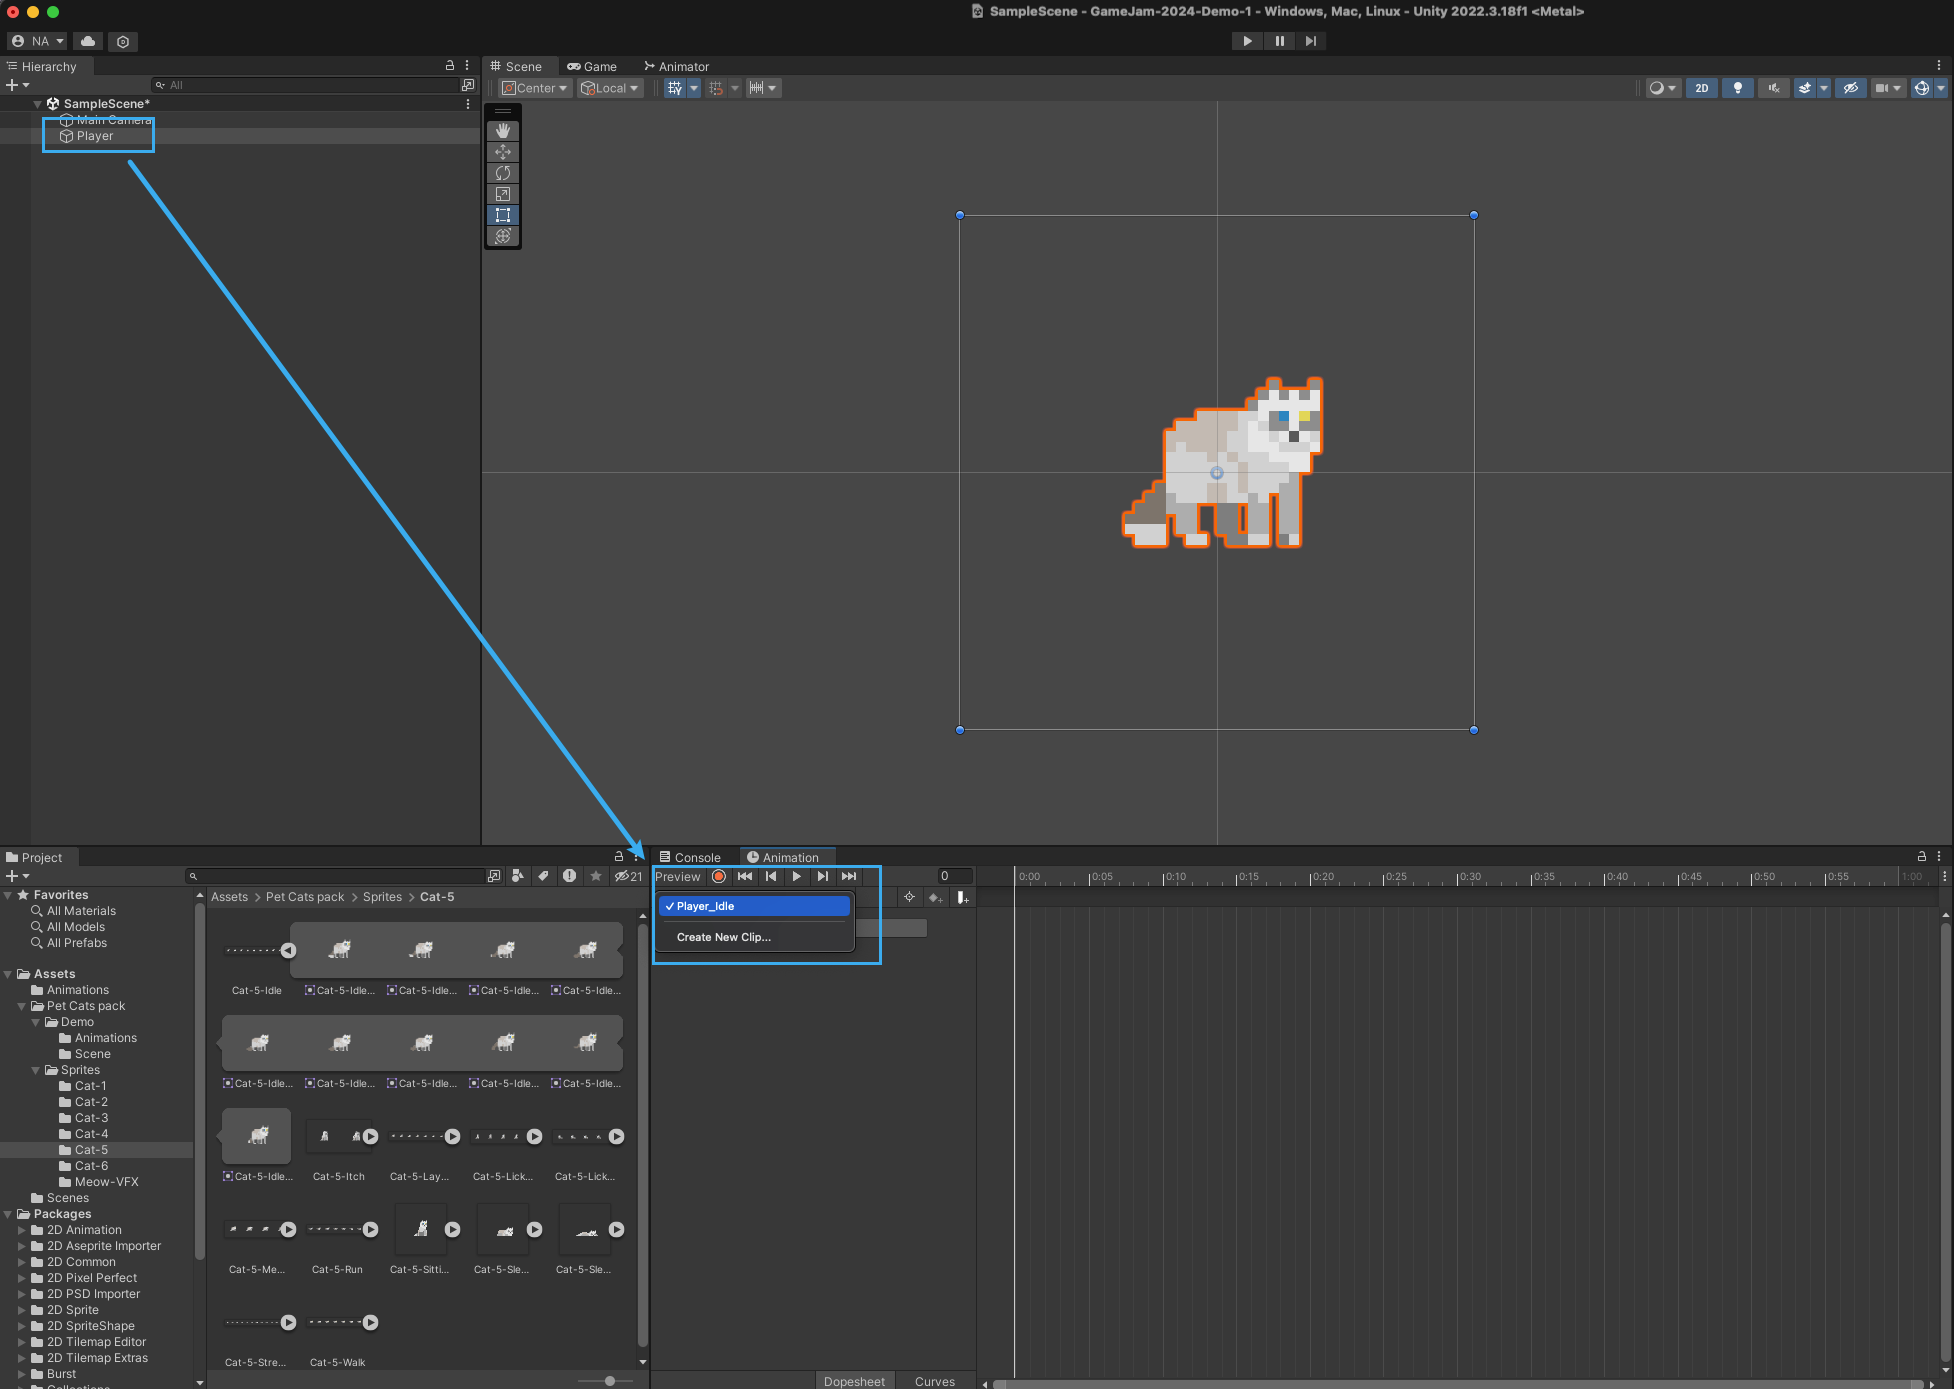Click the add keyframe button in Animation
Screen dimensions: 1954x1389
[935, 897]
